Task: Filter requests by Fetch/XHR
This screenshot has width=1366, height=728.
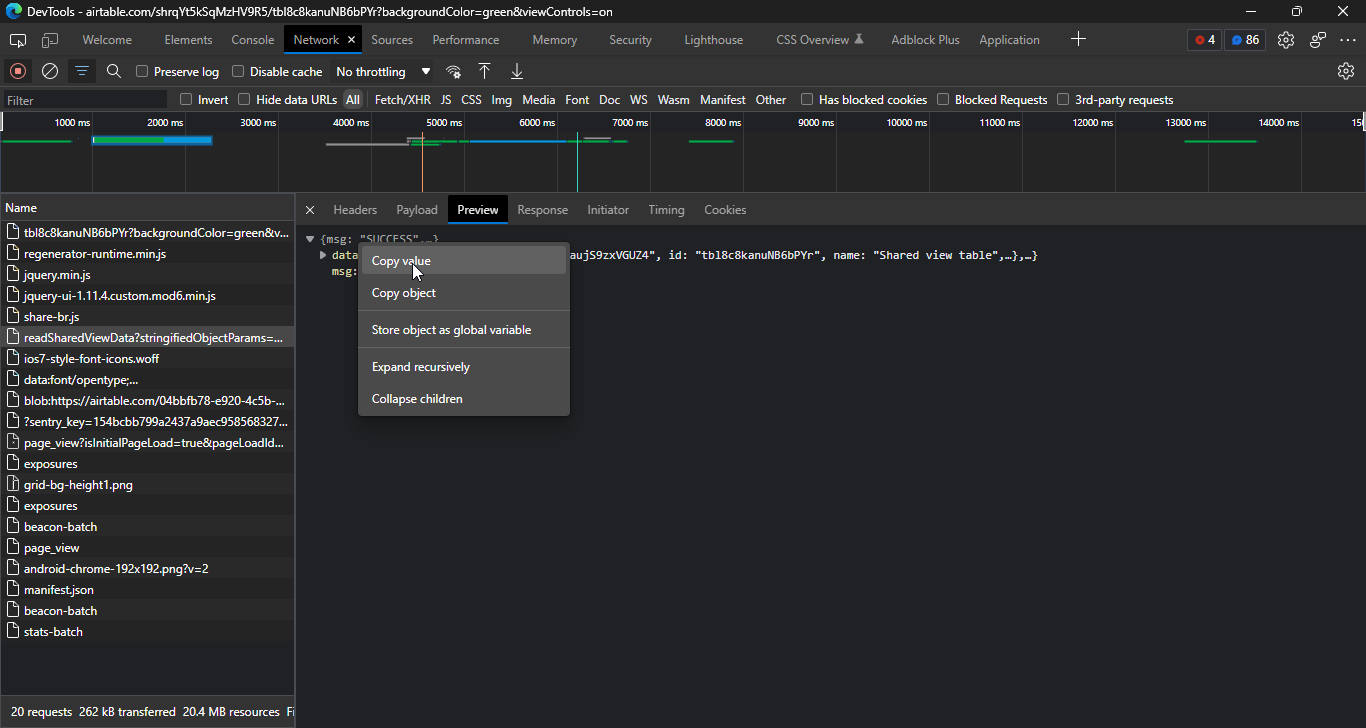Action: click(x=403, y=99)
